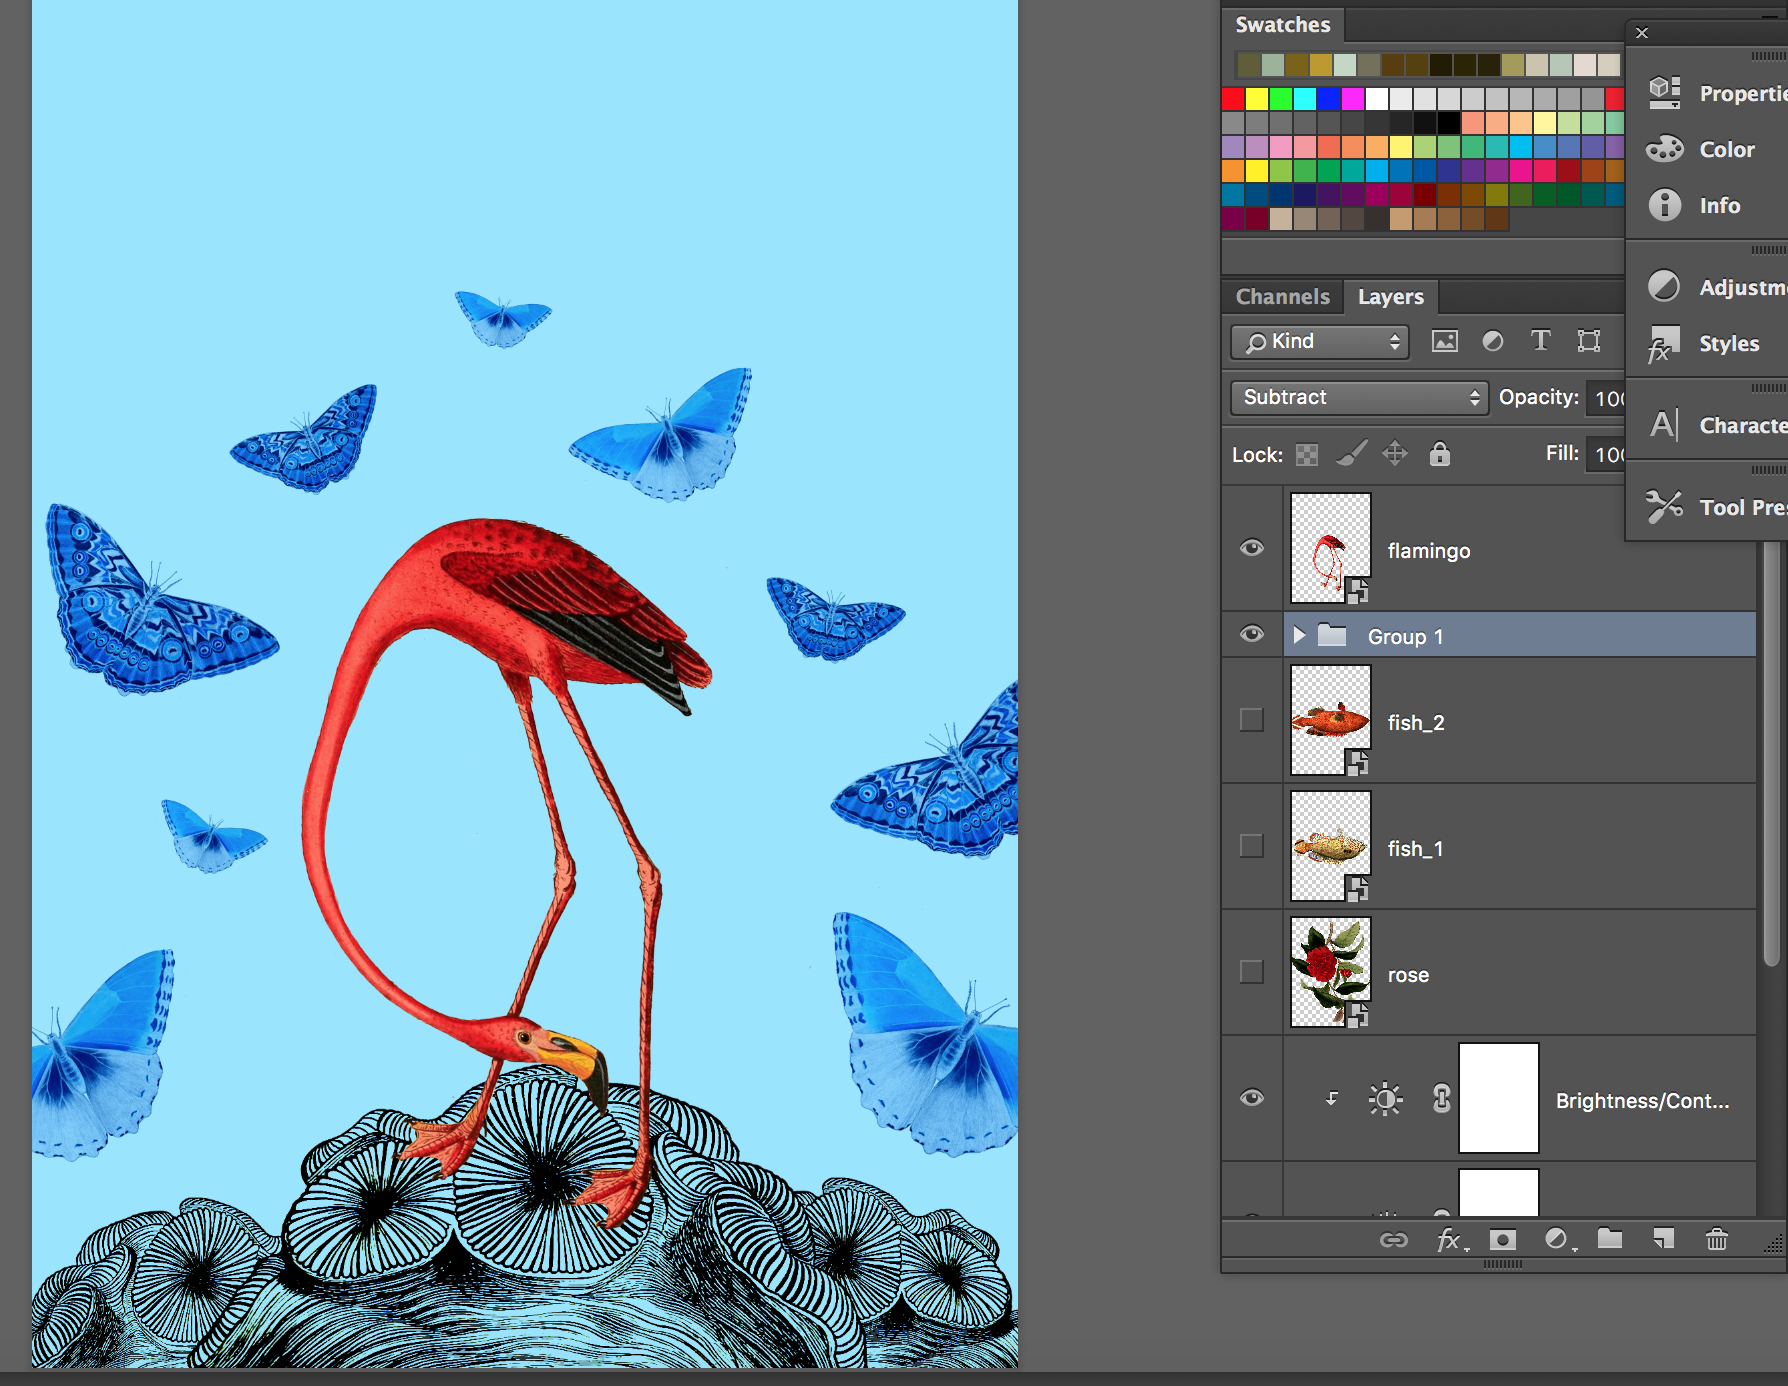Select the rose layer thumbnail
Screen dimensions: 1788x1386
tap(1331, 972)
